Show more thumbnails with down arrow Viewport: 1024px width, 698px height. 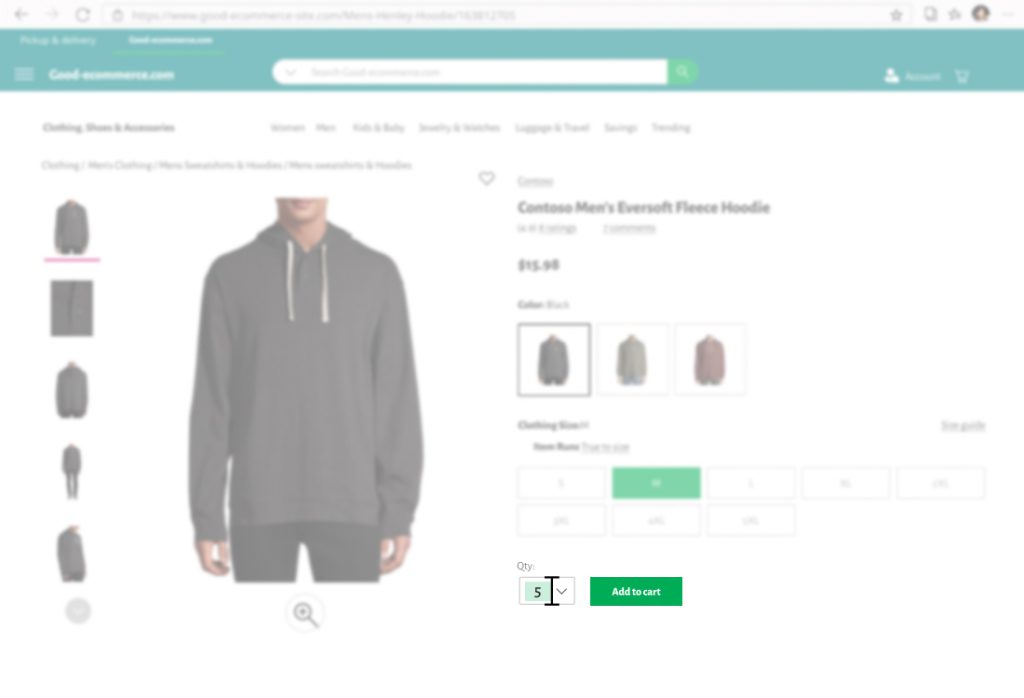78,611
